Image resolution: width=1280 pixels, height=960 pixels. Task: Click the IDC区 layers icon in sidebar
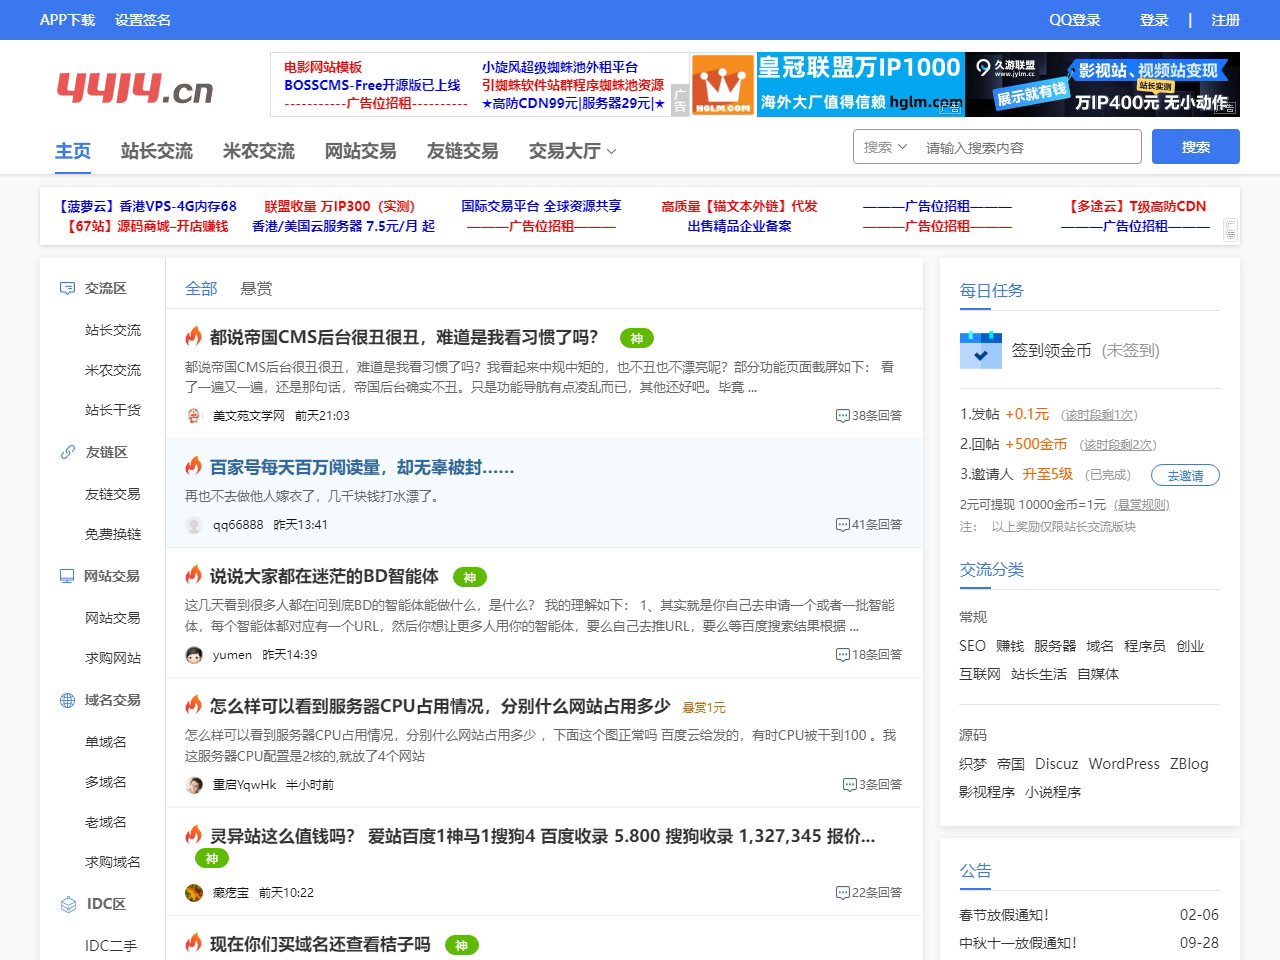tap(68, 904)
